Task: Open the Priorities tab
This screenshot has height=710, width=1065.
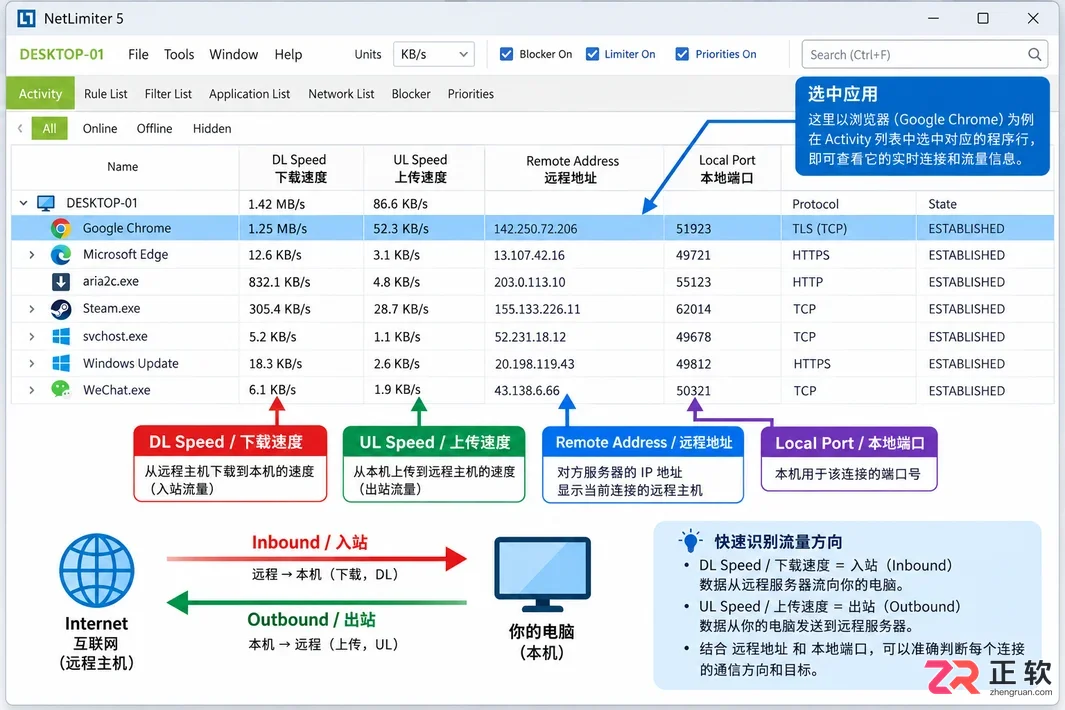Action: pyautogui.click(x=471, y=94)
